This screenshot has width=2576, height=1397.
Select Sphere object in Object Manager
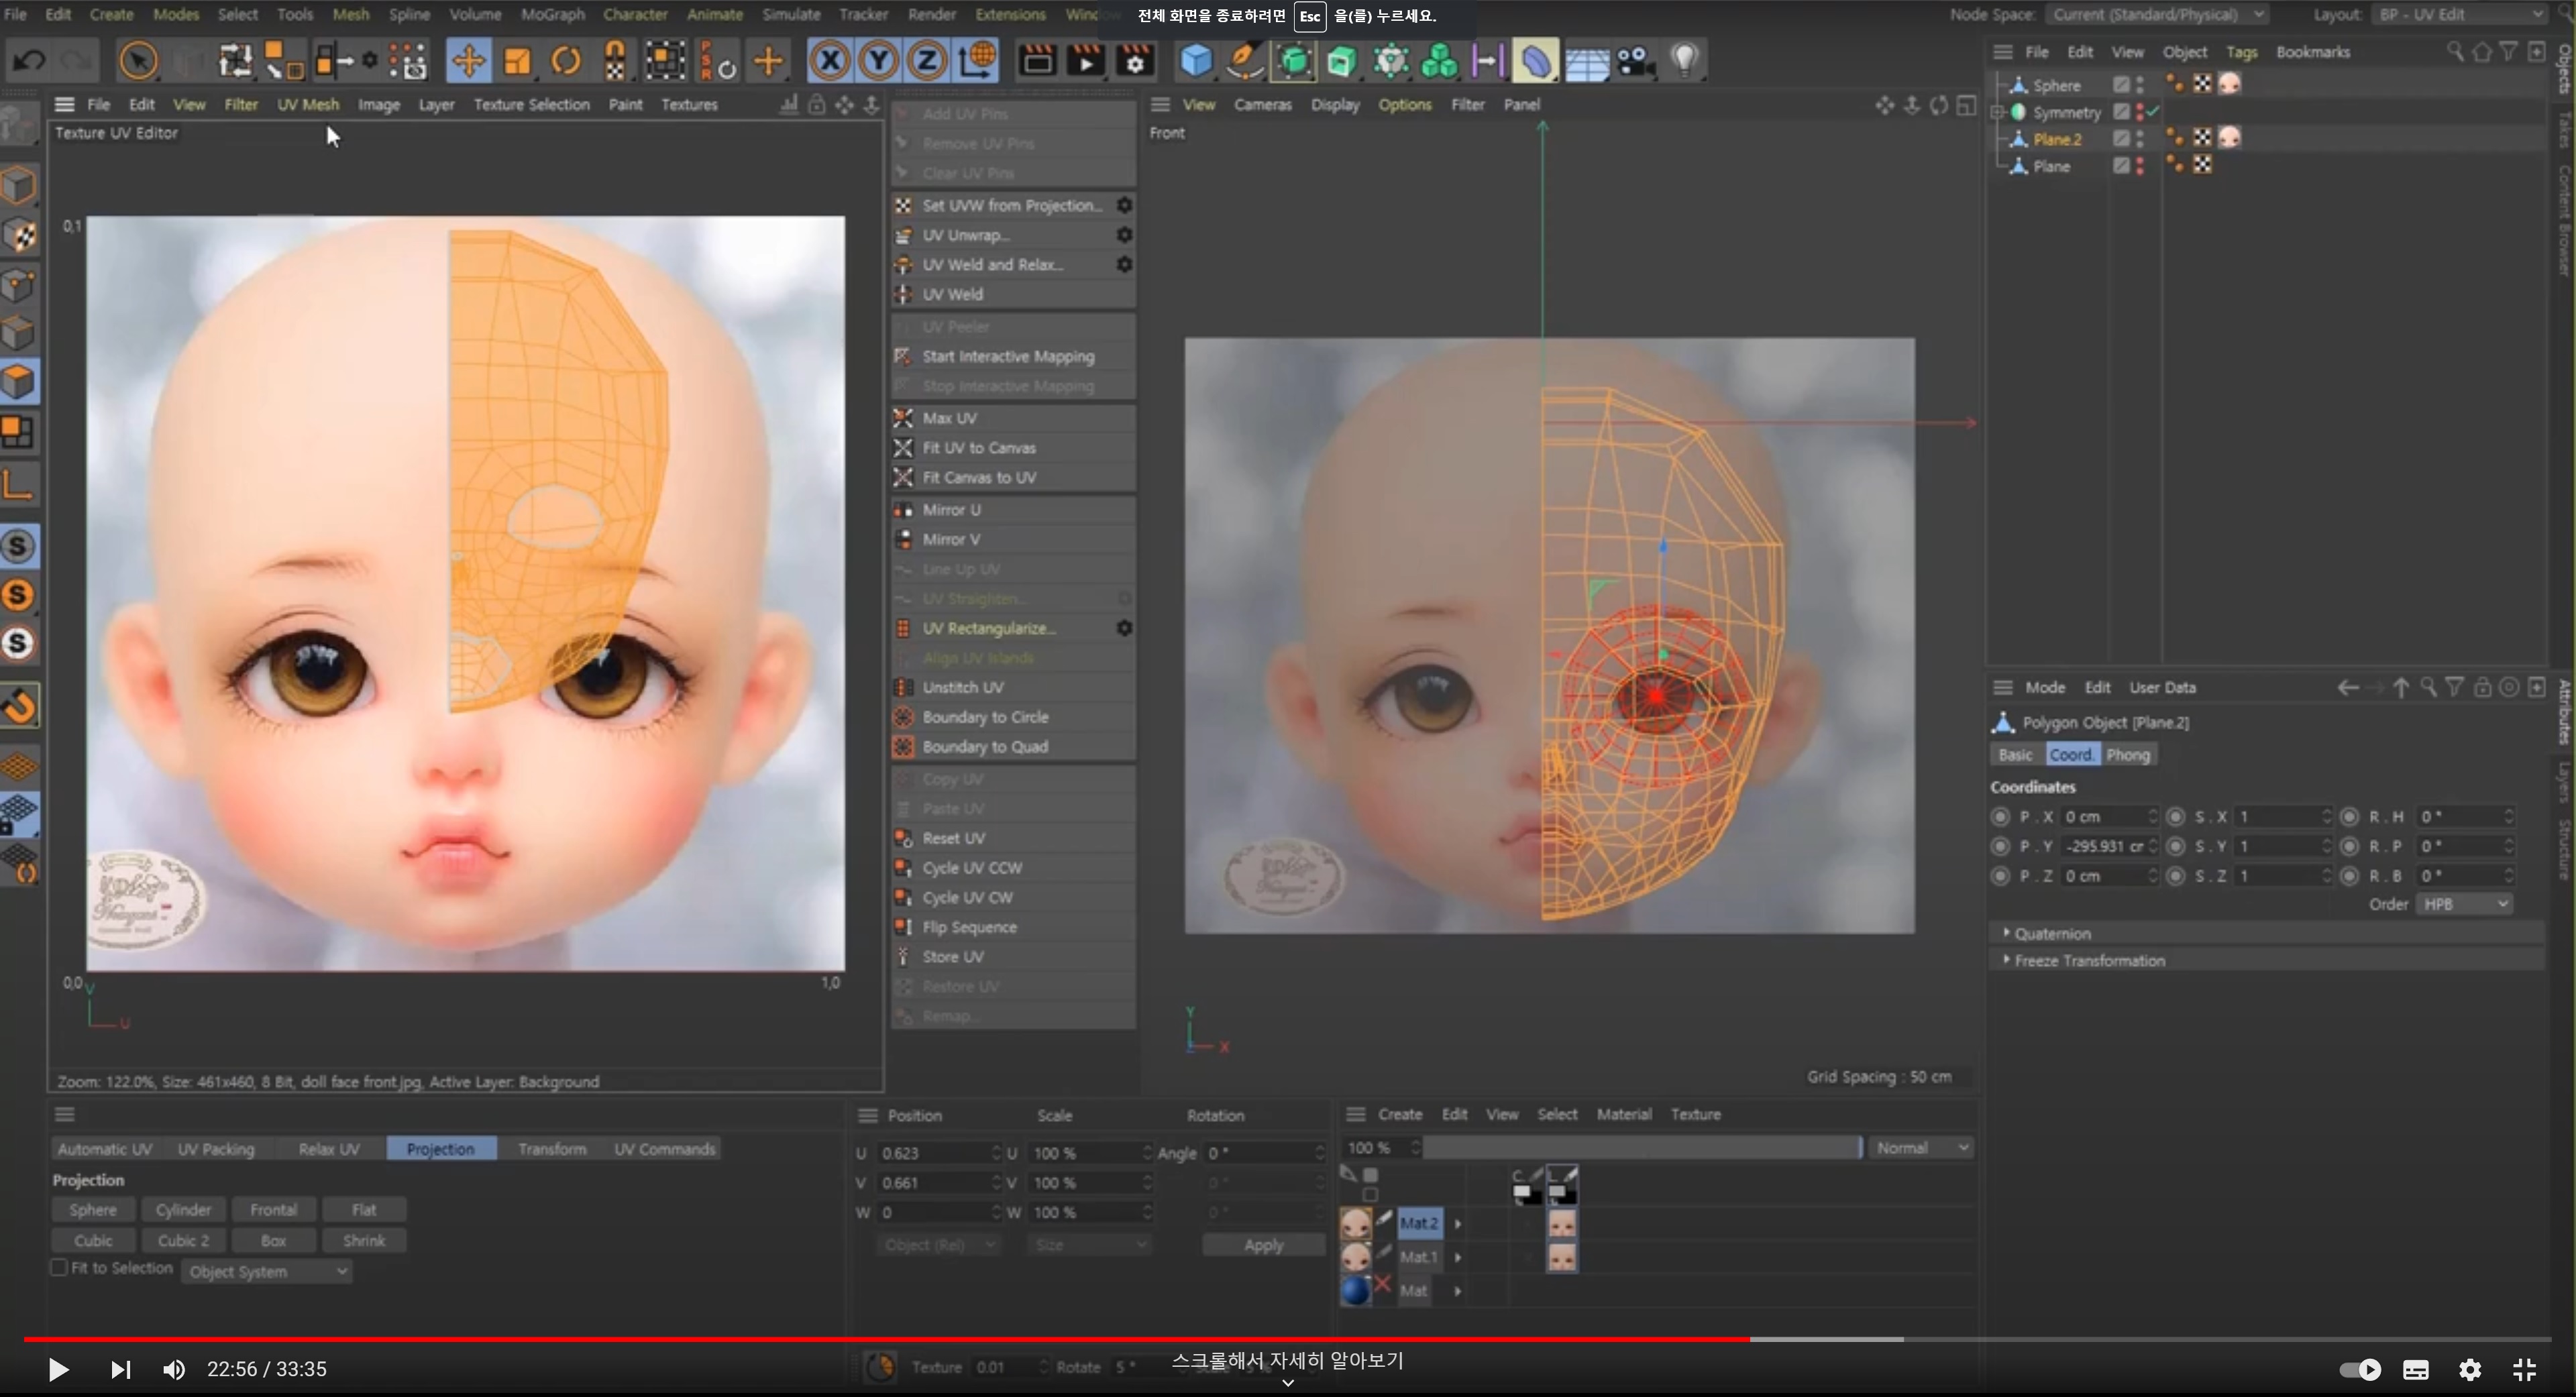[2056, 85]
